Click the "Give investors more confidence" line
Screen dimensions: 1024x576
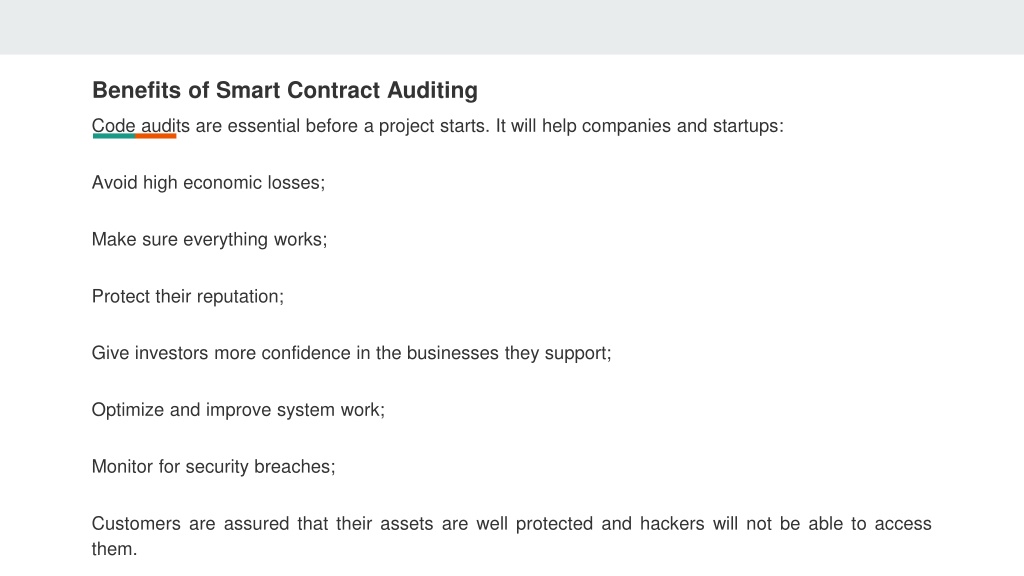pos(351,353)
